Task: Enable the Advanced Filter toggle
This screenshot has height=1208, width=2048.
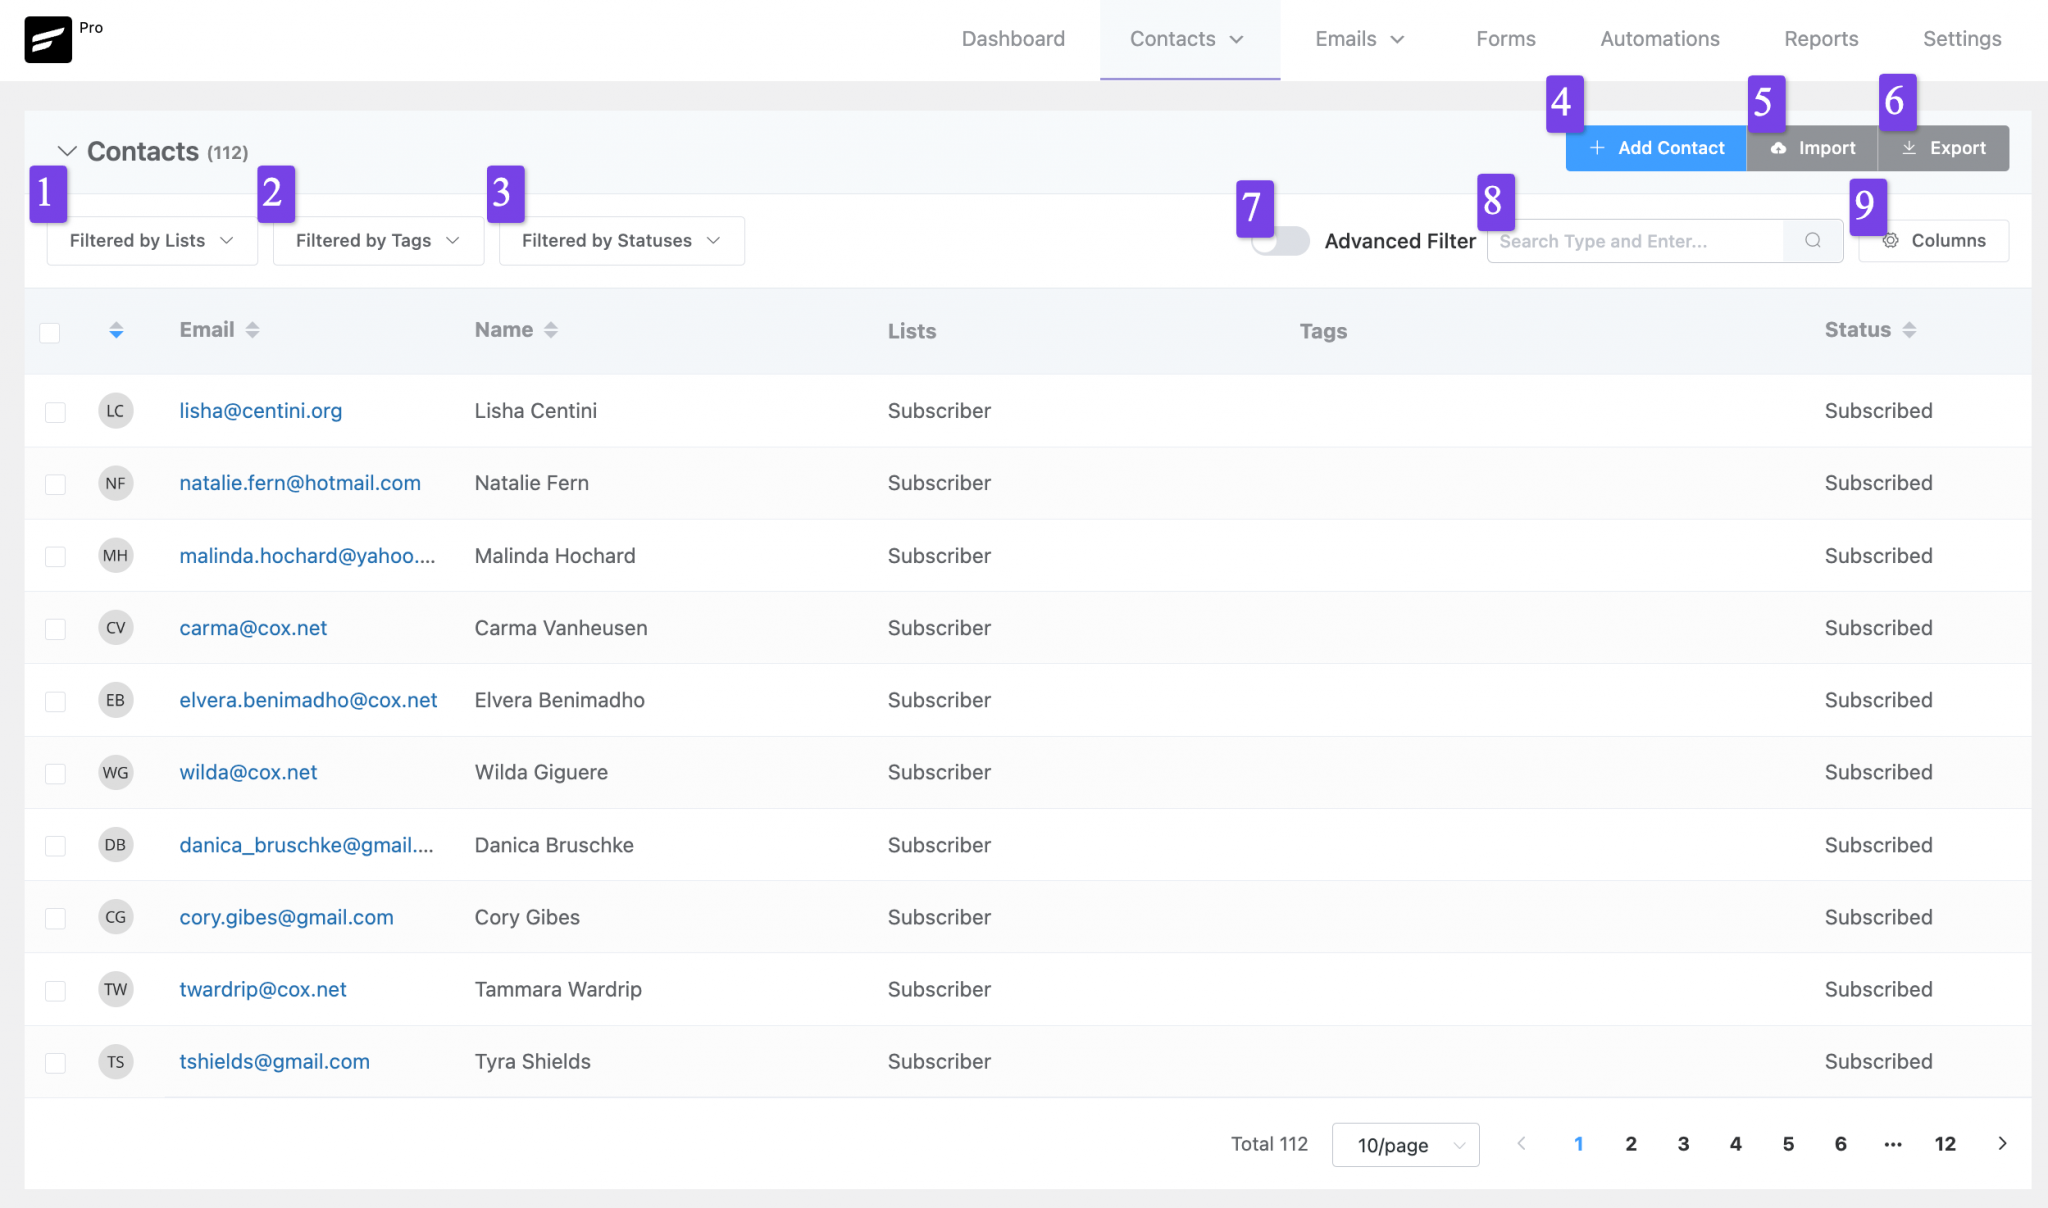Action: (x=1280, y=241)
